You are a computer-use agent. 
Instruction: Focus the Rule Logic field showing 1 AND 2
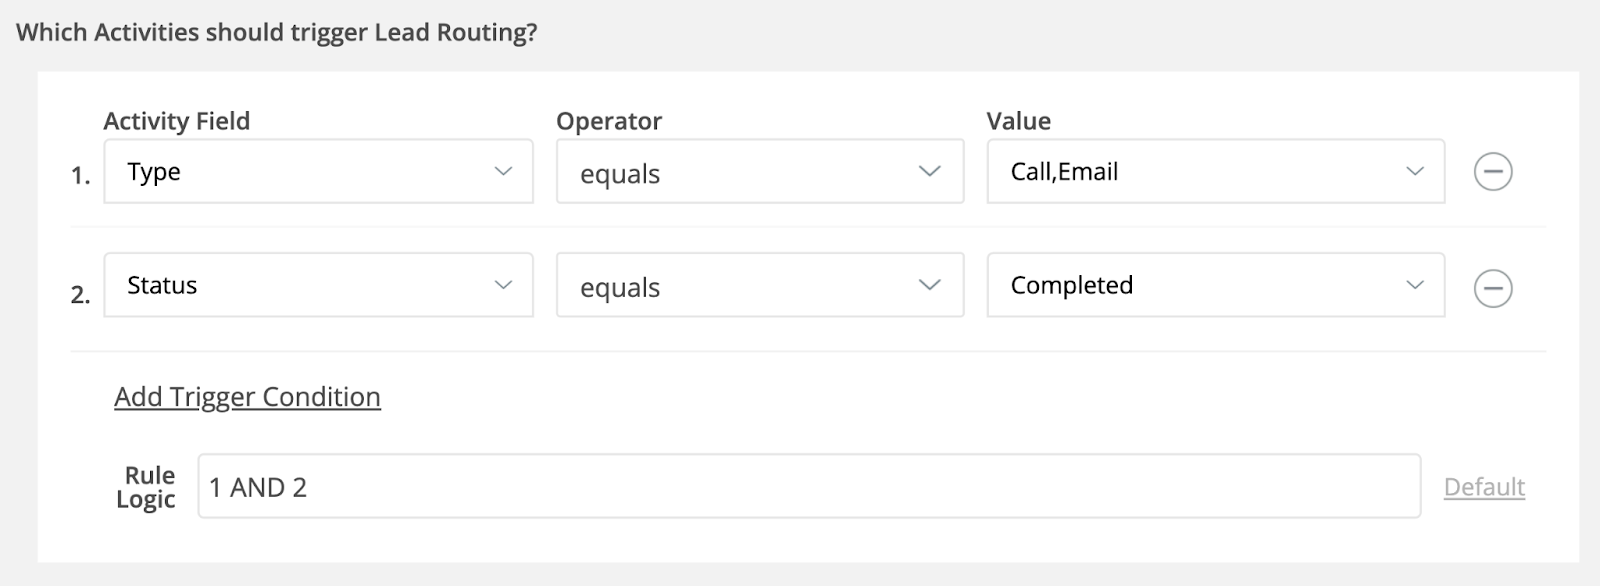pyautogui.click(x=809, y=486)
